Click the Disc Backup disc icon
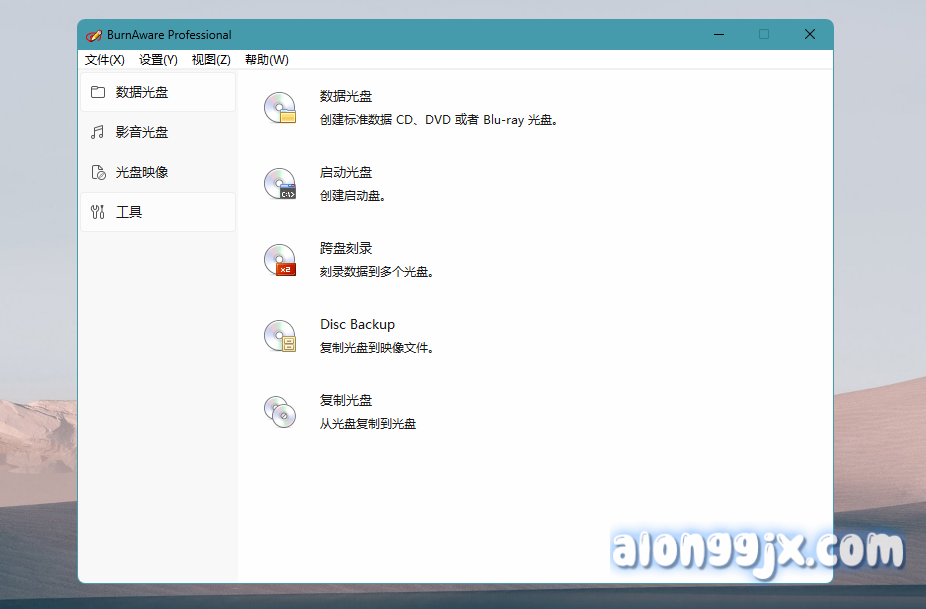Image resolution: width=926 pixels, height=609 pixels. (280, 336)
